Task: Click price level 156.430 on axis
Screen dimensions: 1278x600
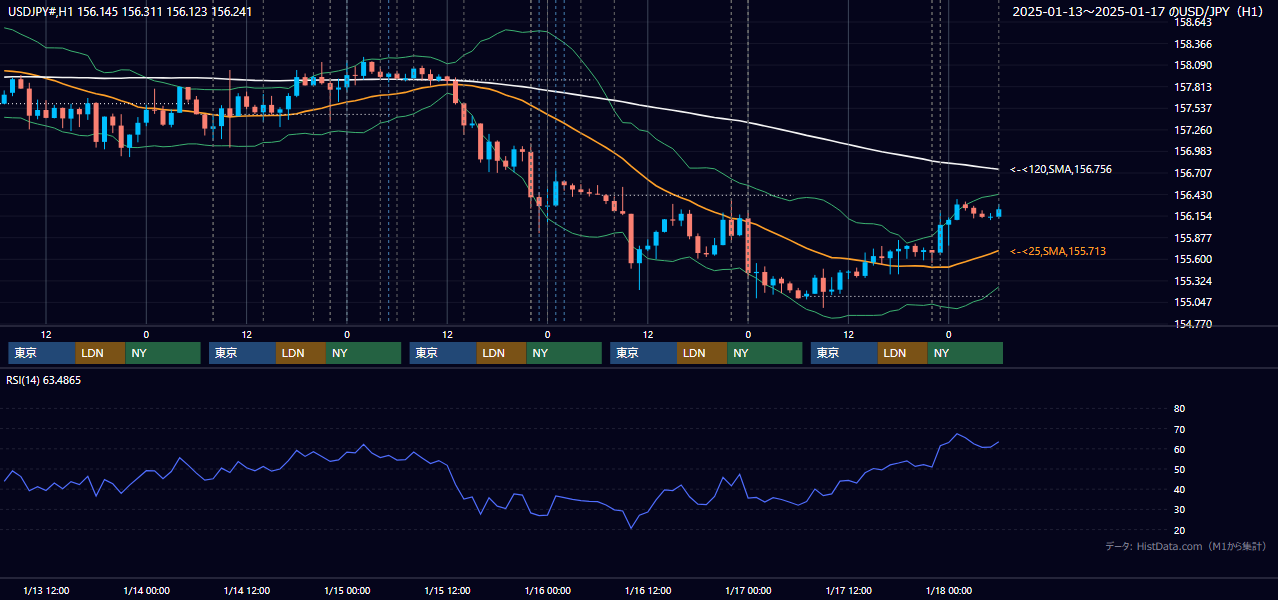Action: pyautogui.click(x=1192, y=195)
